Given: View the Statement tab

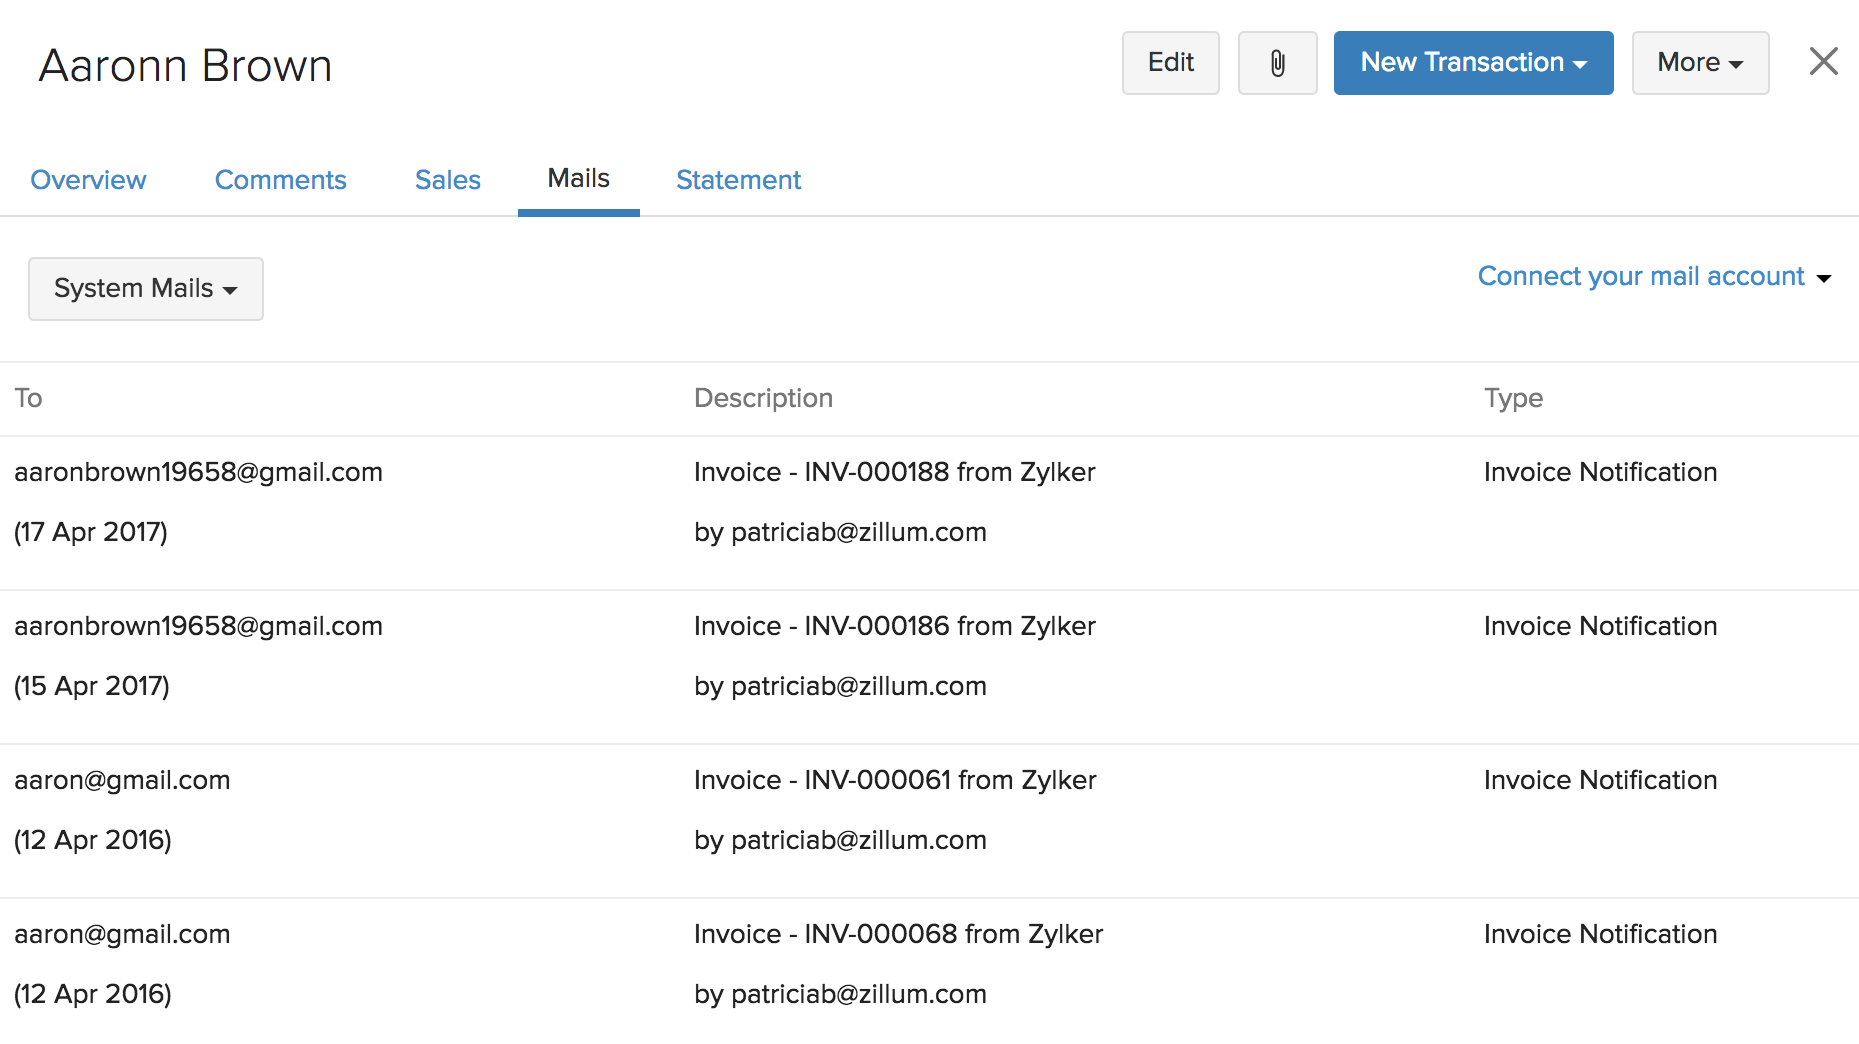Looking at the screenshot, I should tap(738, 180).
